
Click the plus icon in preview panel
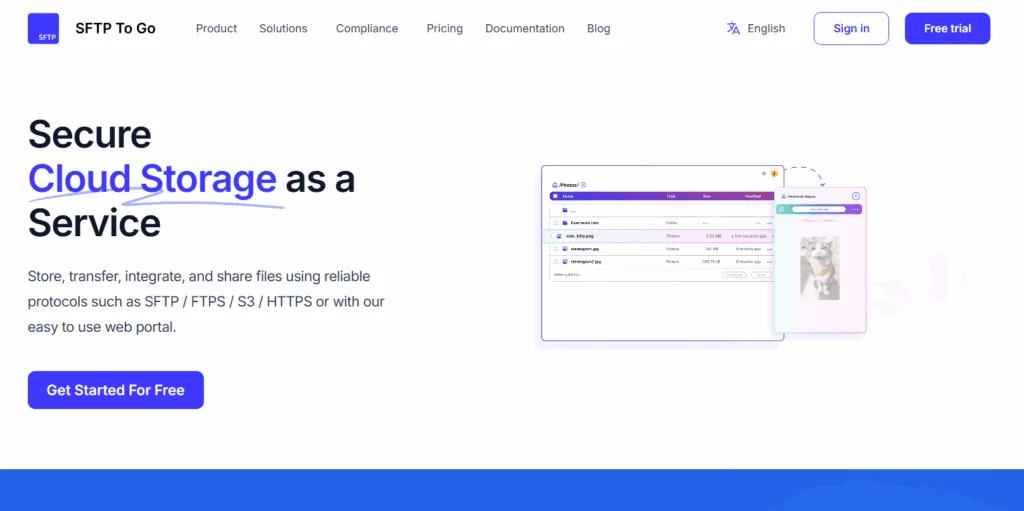click(x=856, y=196)
